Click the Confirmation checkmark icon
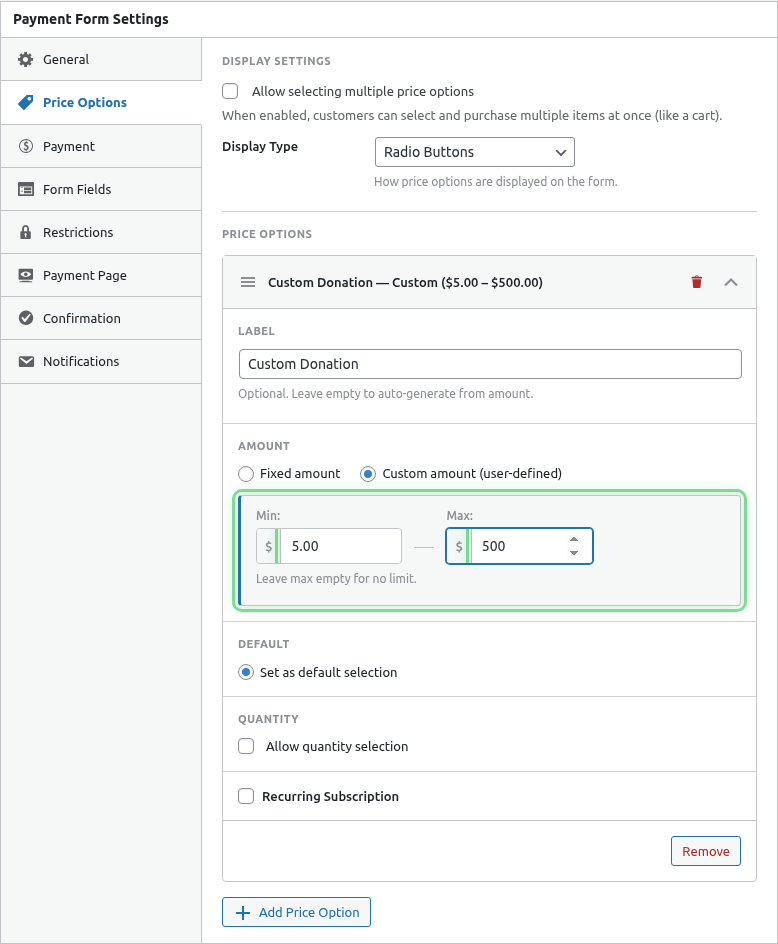 24,318
